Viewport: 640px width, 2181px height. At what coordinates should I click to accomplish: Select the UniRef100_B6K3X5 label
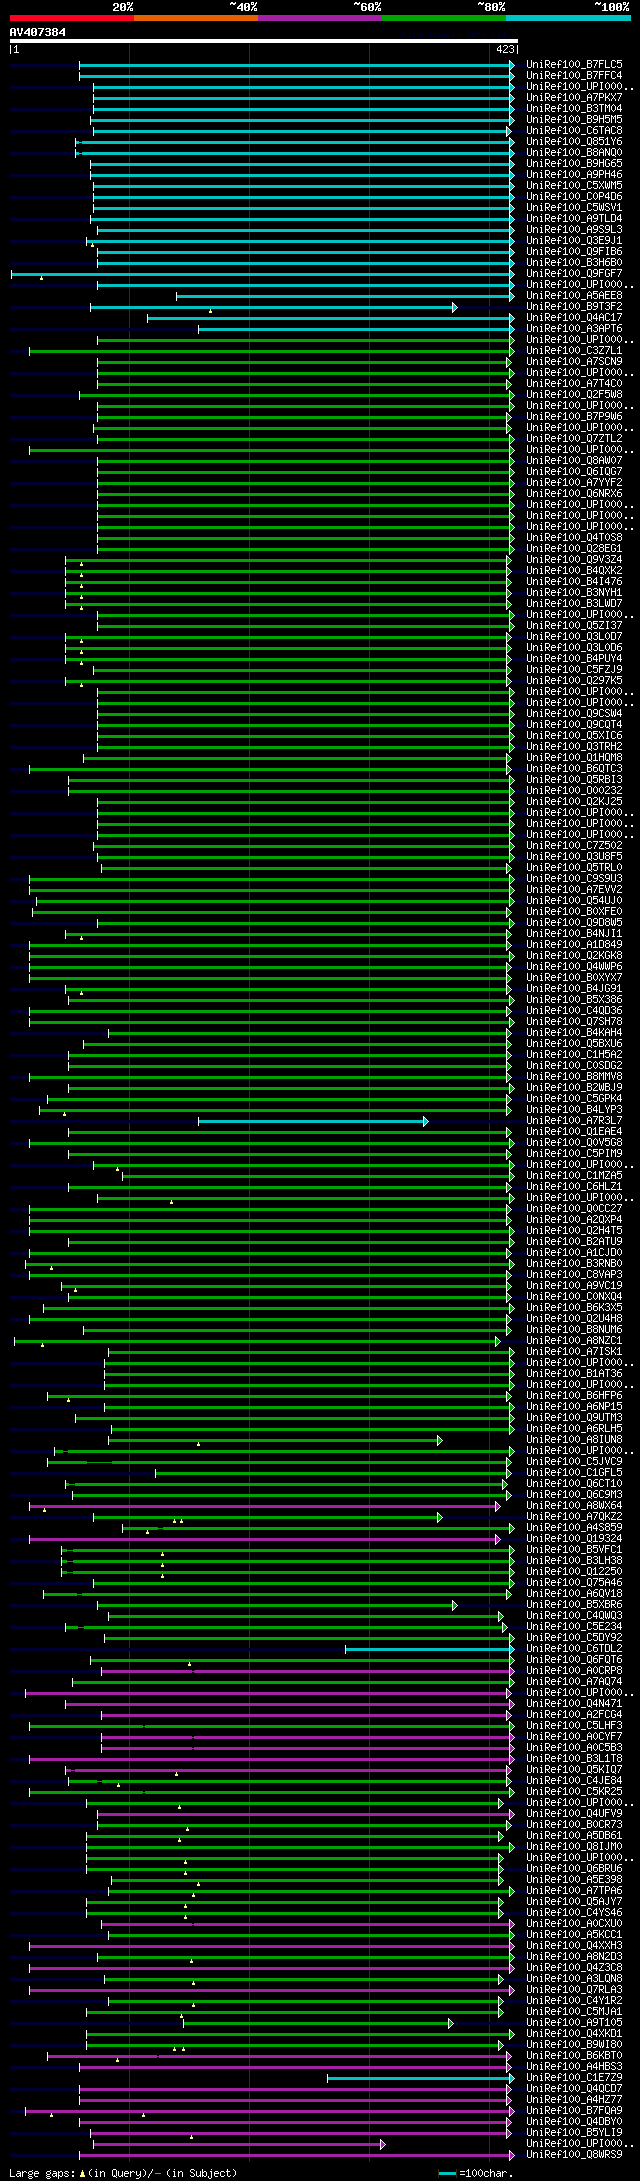click(574, 1308)
